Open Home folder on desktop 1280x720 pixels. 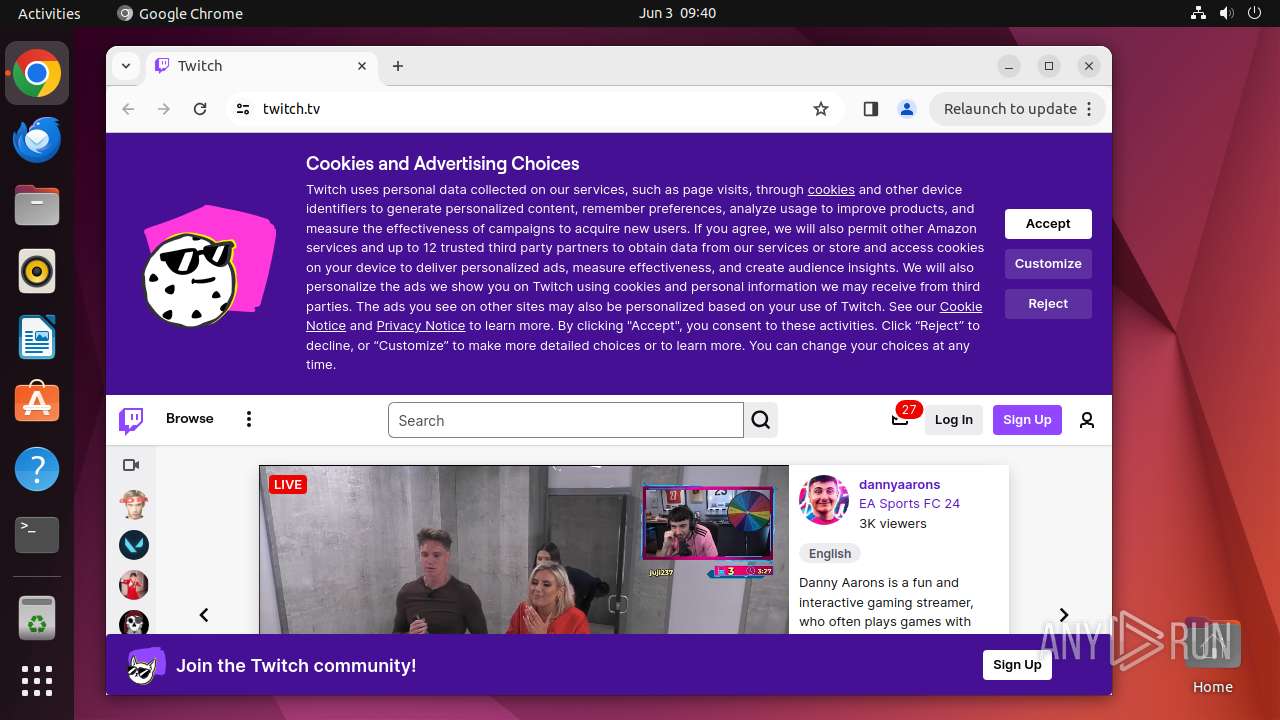click(1212, 656)
